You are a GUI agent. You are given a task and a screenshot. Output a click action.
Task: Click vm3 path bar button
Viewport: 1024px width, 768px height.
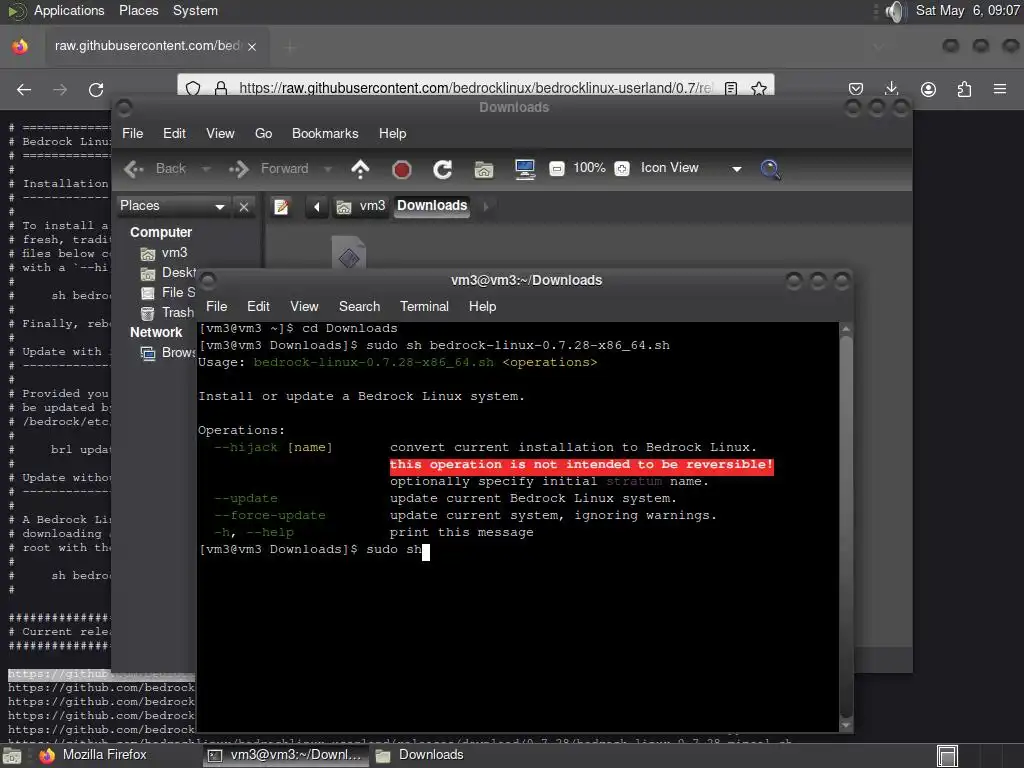pos(362,206)
